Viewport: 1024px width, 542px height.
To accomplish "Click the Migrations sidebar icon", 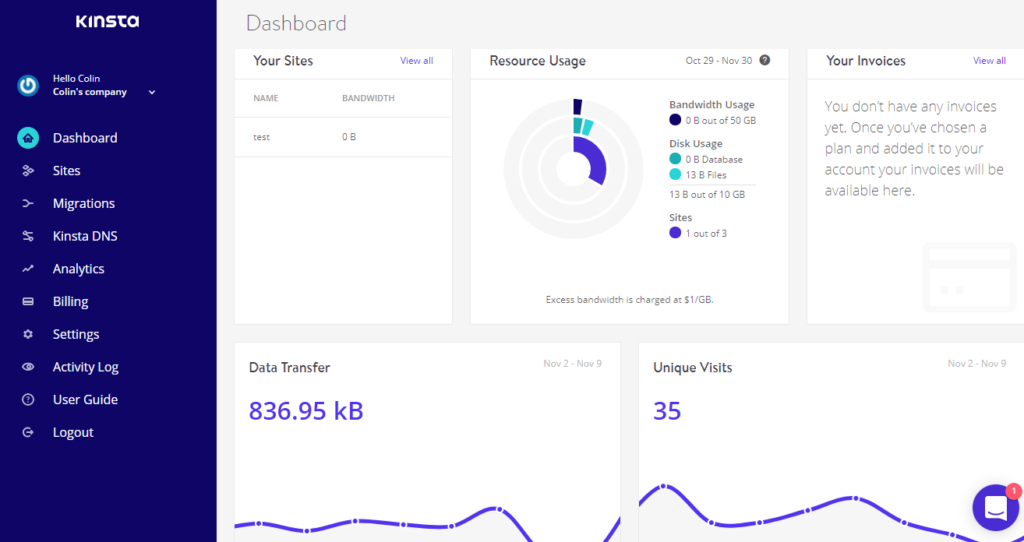I will (x=28, y=203).
